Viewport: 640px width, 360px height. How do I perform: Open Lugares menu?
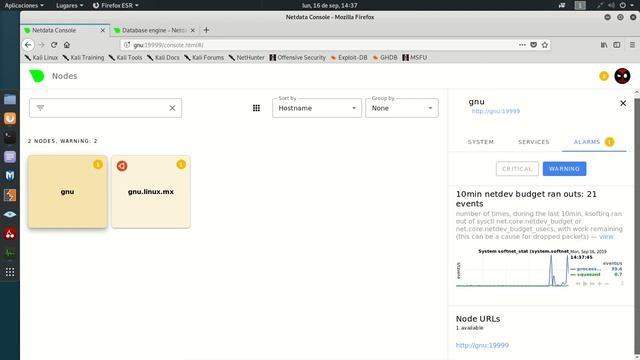tap(69, 5)
